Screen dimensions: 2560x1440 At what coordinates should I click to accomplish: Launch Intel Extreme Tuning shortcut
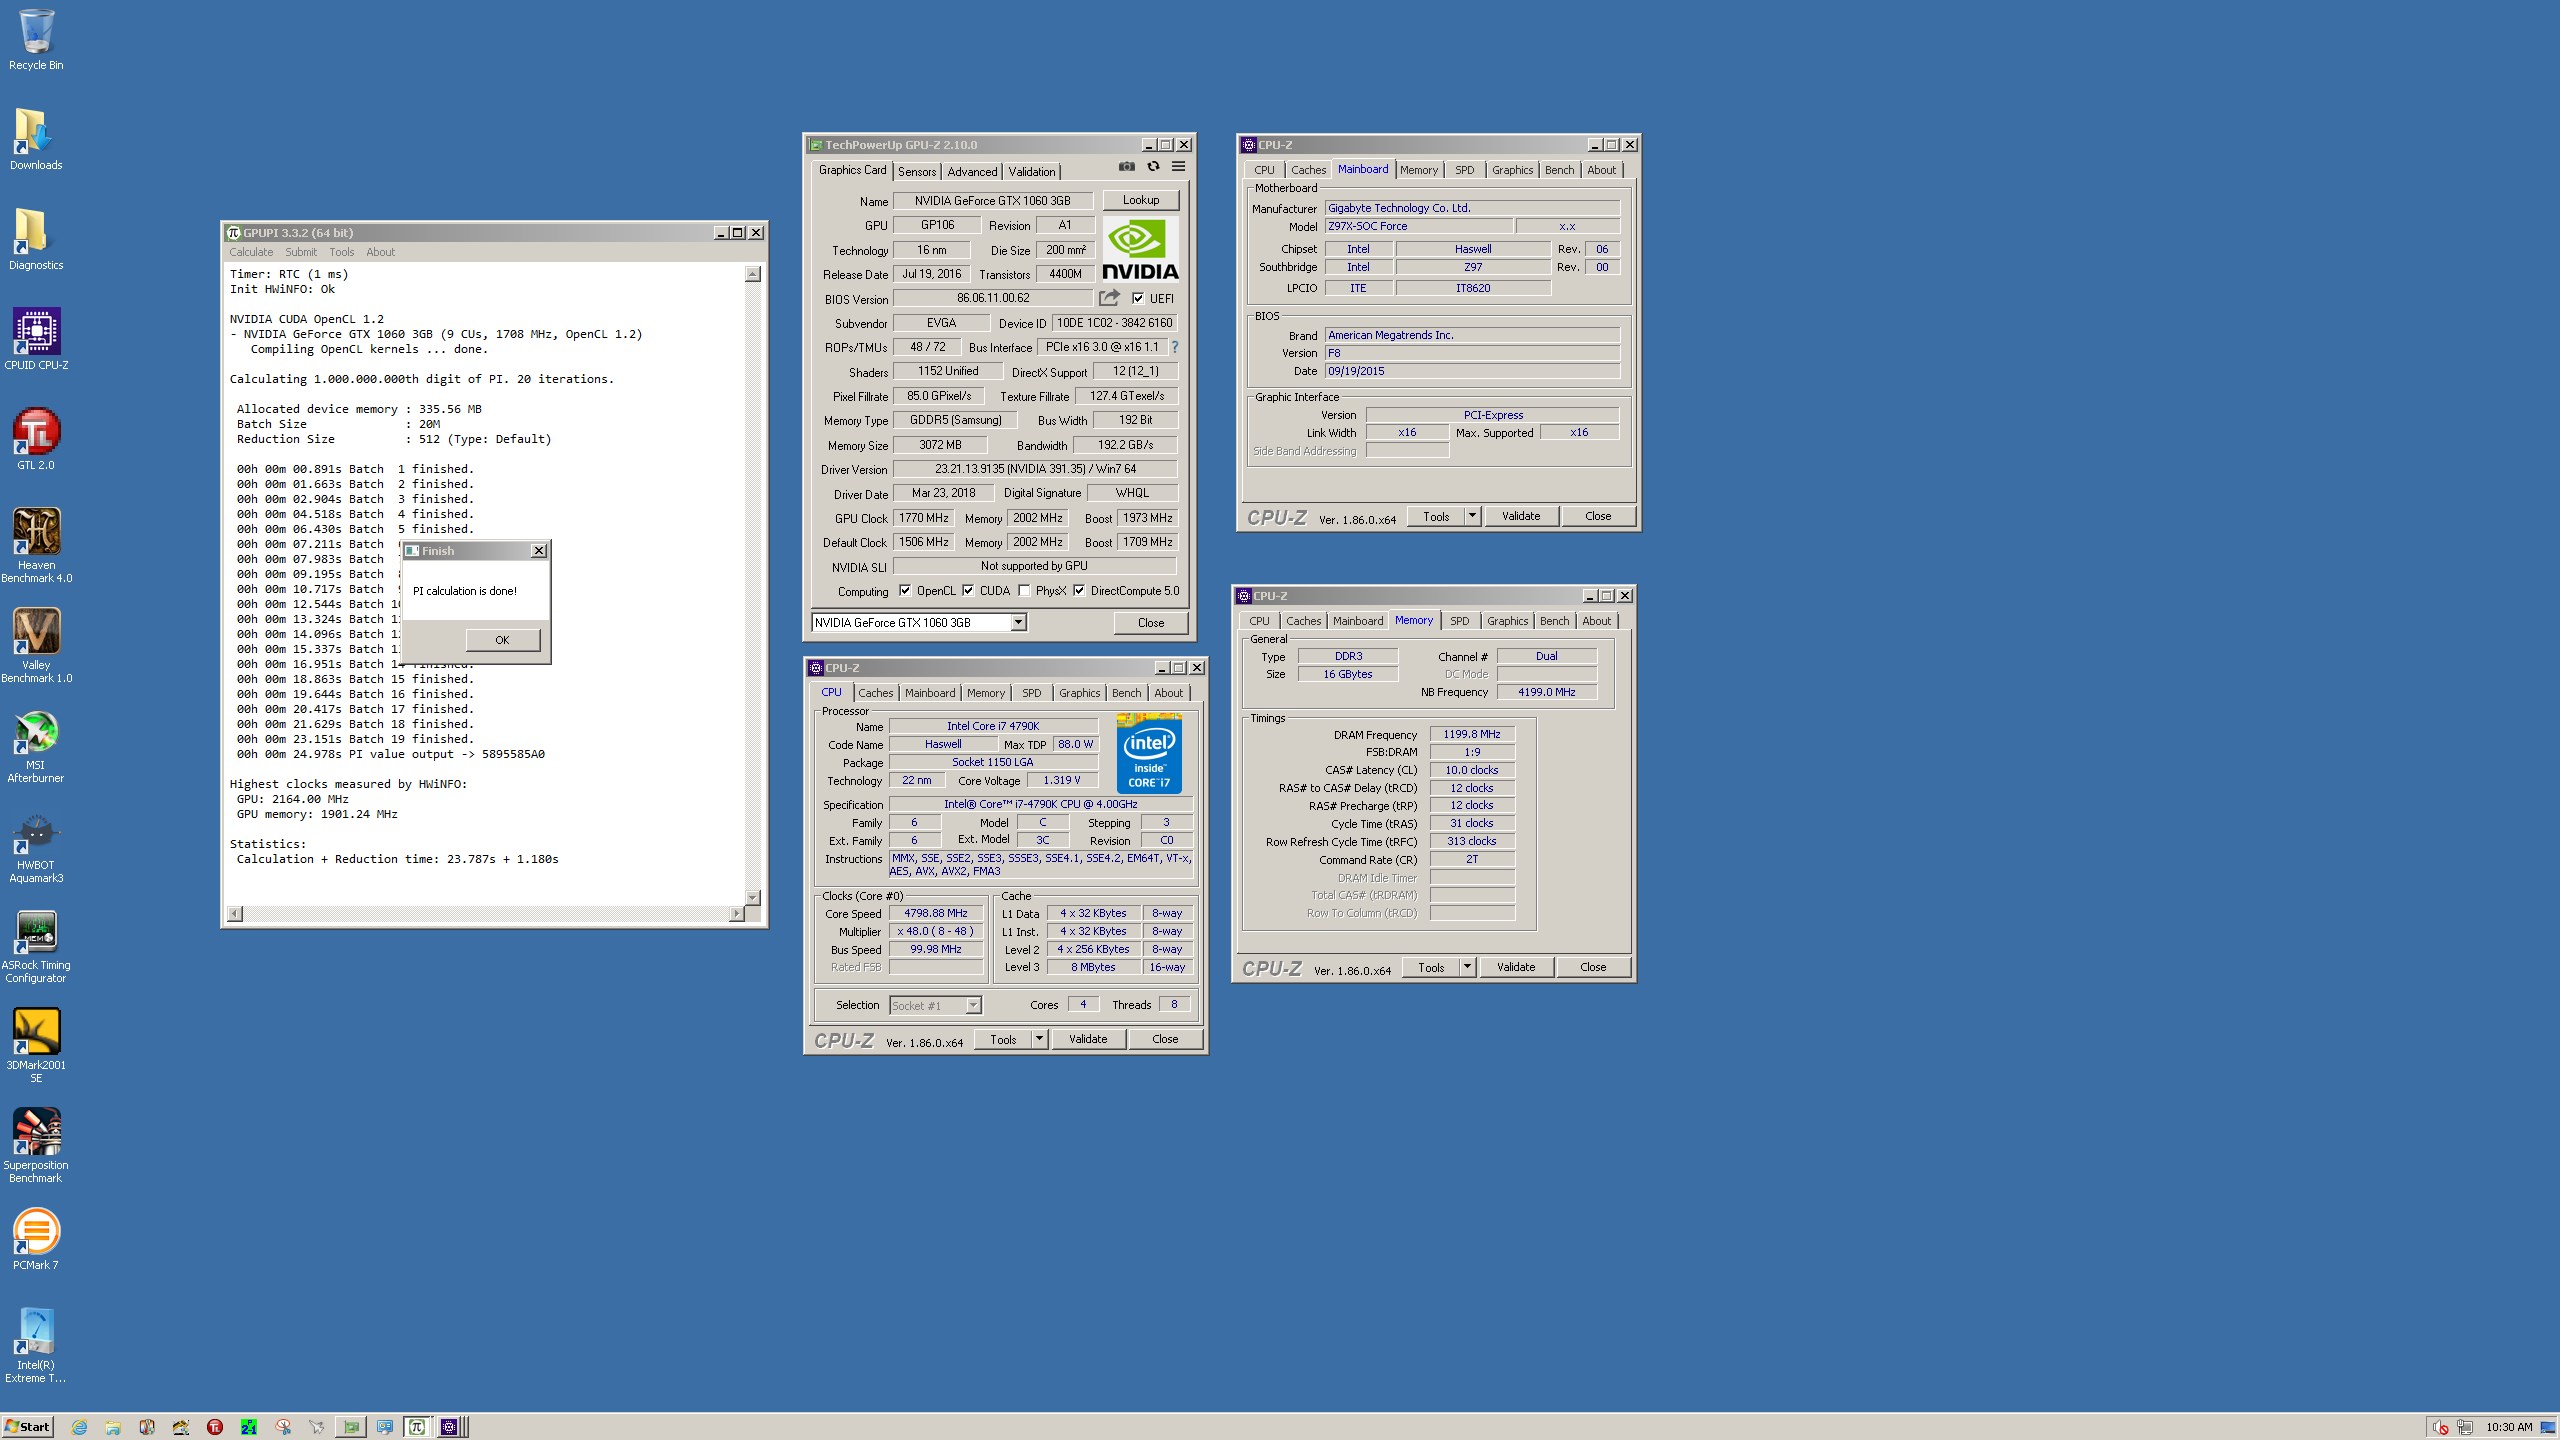(36, 1345)
